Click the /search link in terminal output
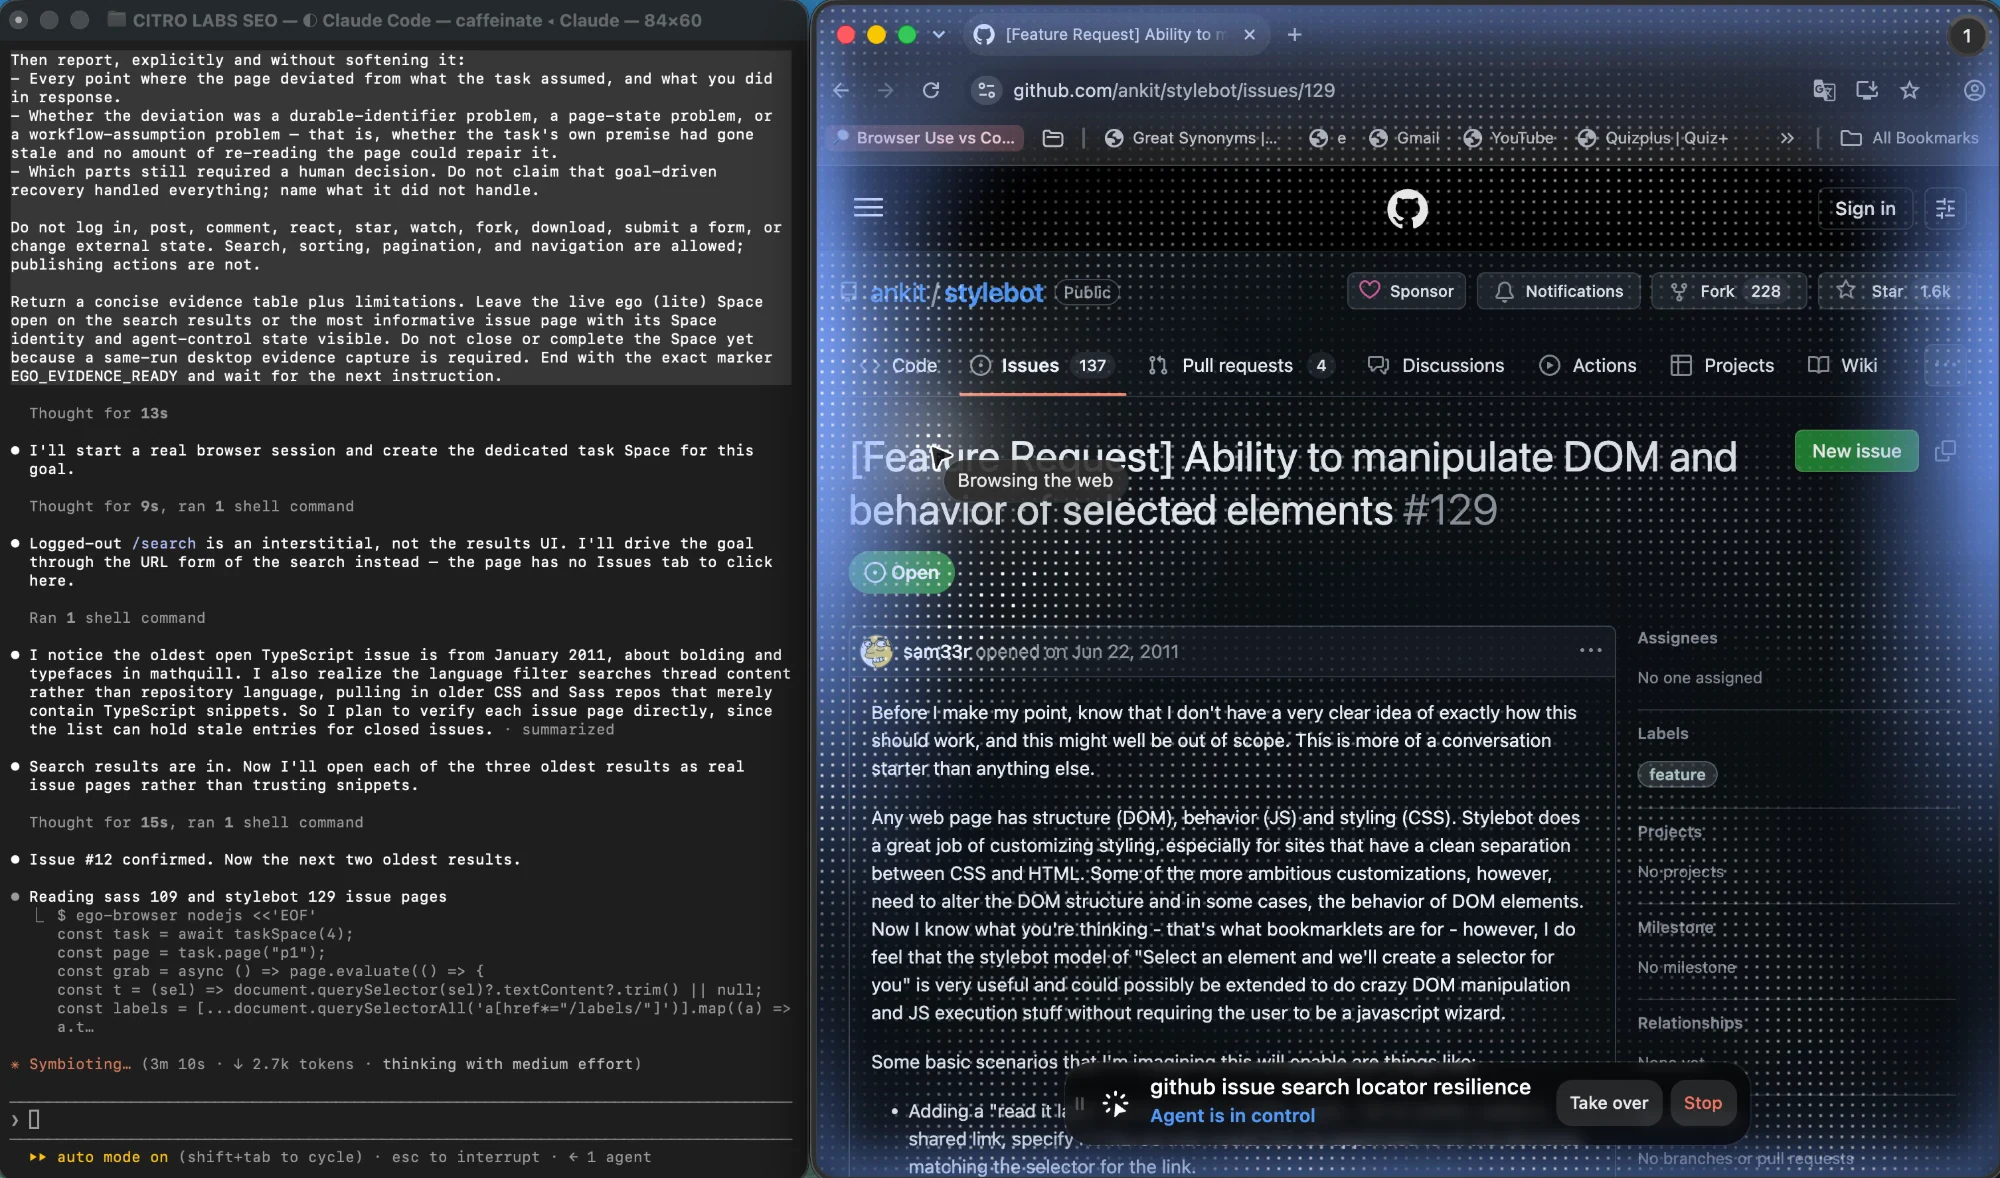This screenshot has height=1178, width=2000. pyautogui.click(x=164, y=543)
